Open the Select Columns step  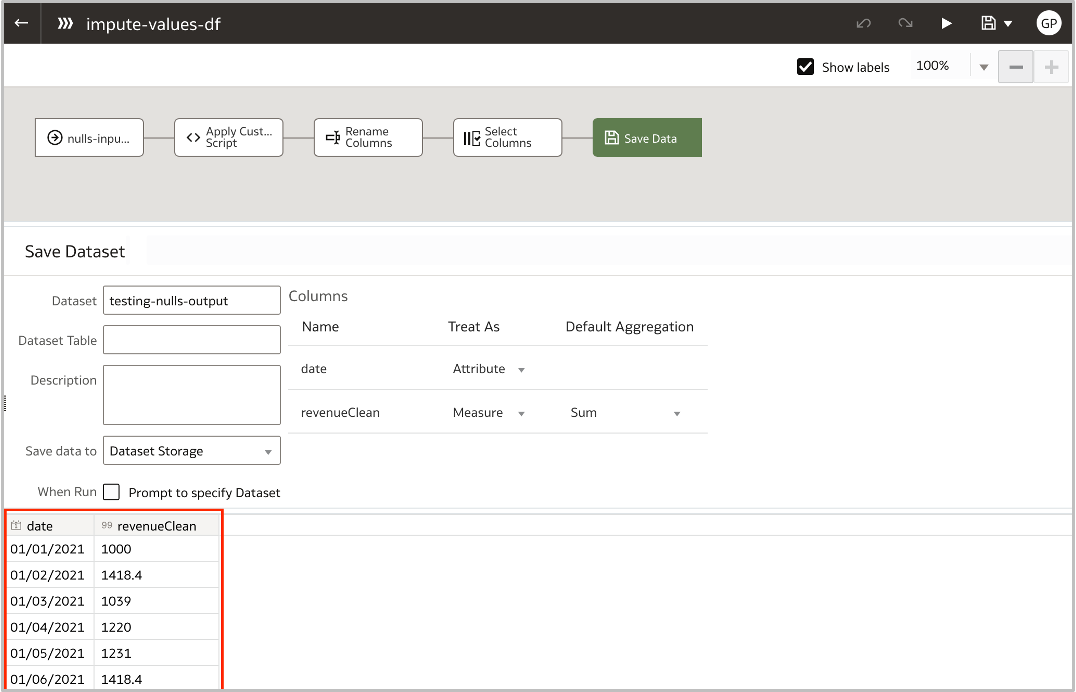click(507, 137)
